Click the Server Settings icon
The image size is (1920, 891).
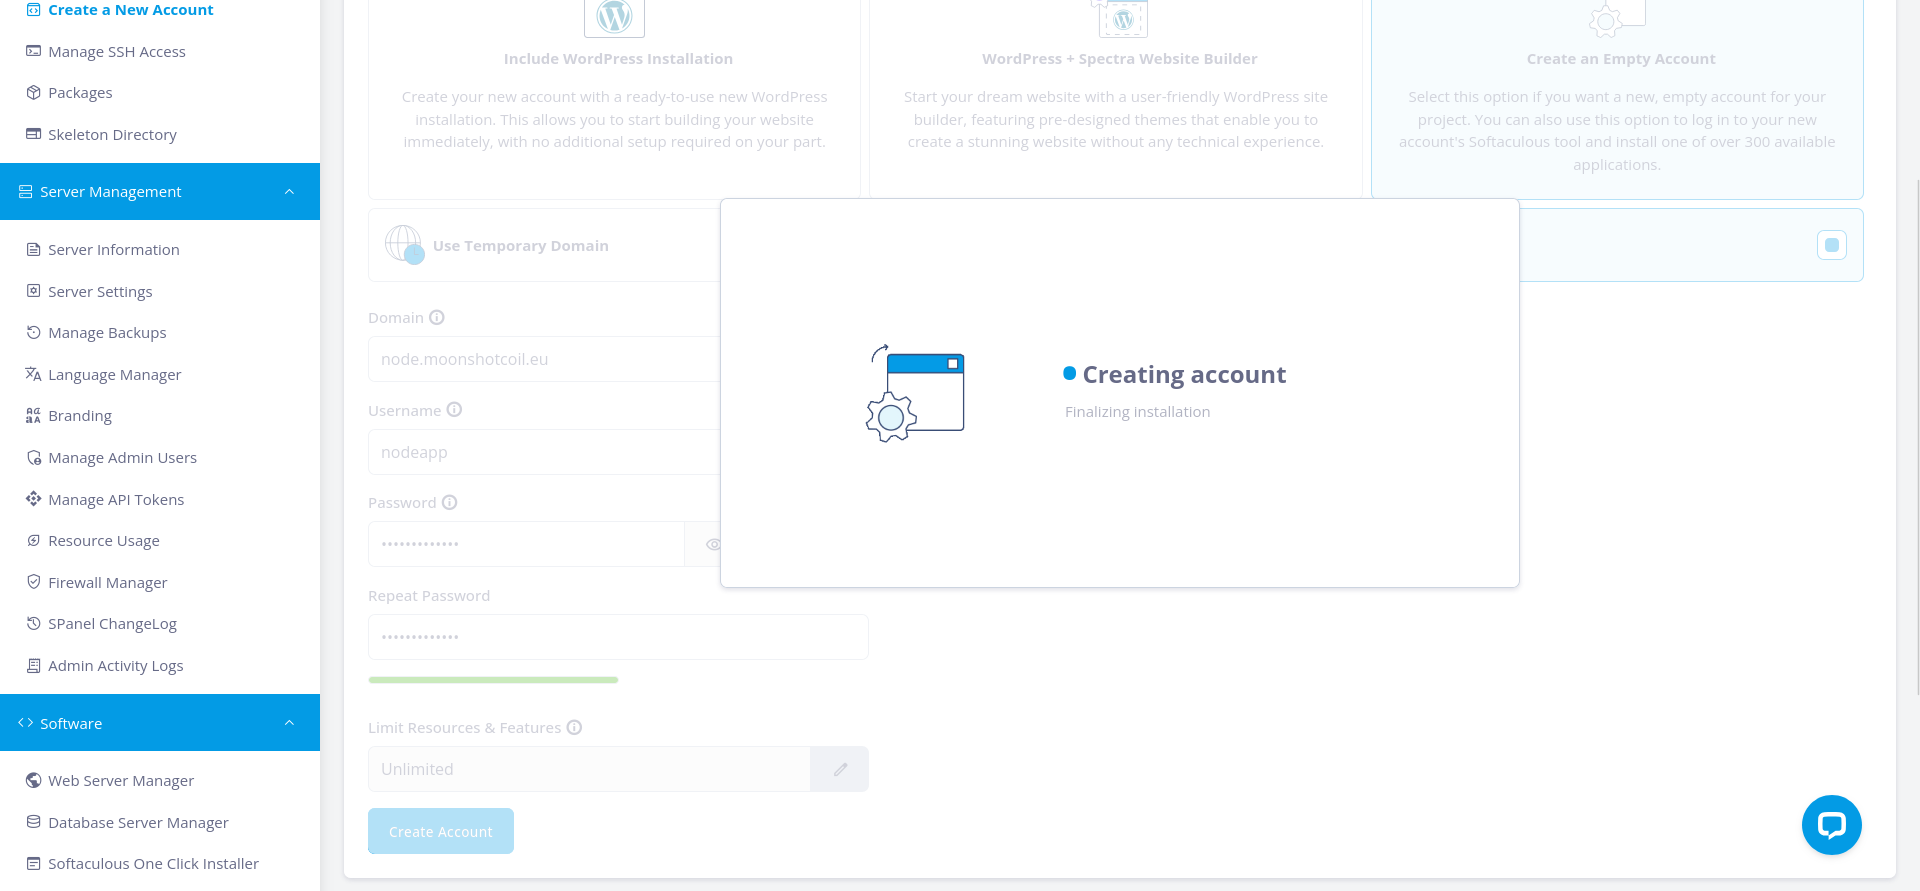(33, 291)
